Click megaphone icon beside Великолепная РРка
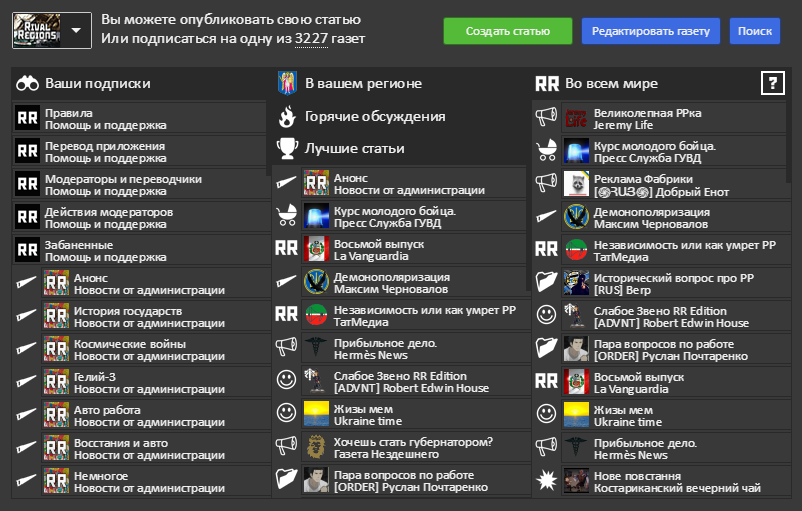The width and height of the screenshot is (802, 511). 546,119
